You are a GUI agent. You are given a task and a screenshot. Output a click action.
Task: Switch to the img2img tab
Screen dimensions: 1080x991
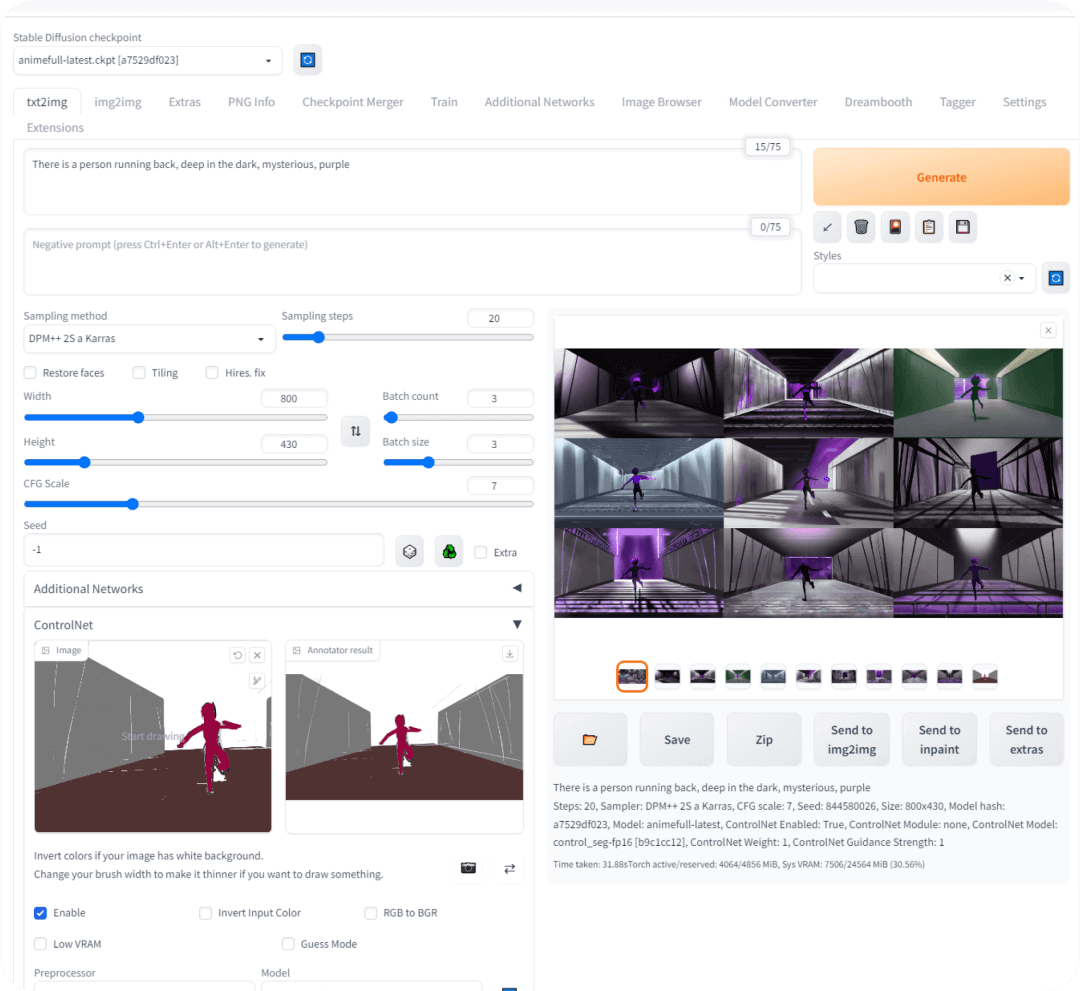click(118, 102)
